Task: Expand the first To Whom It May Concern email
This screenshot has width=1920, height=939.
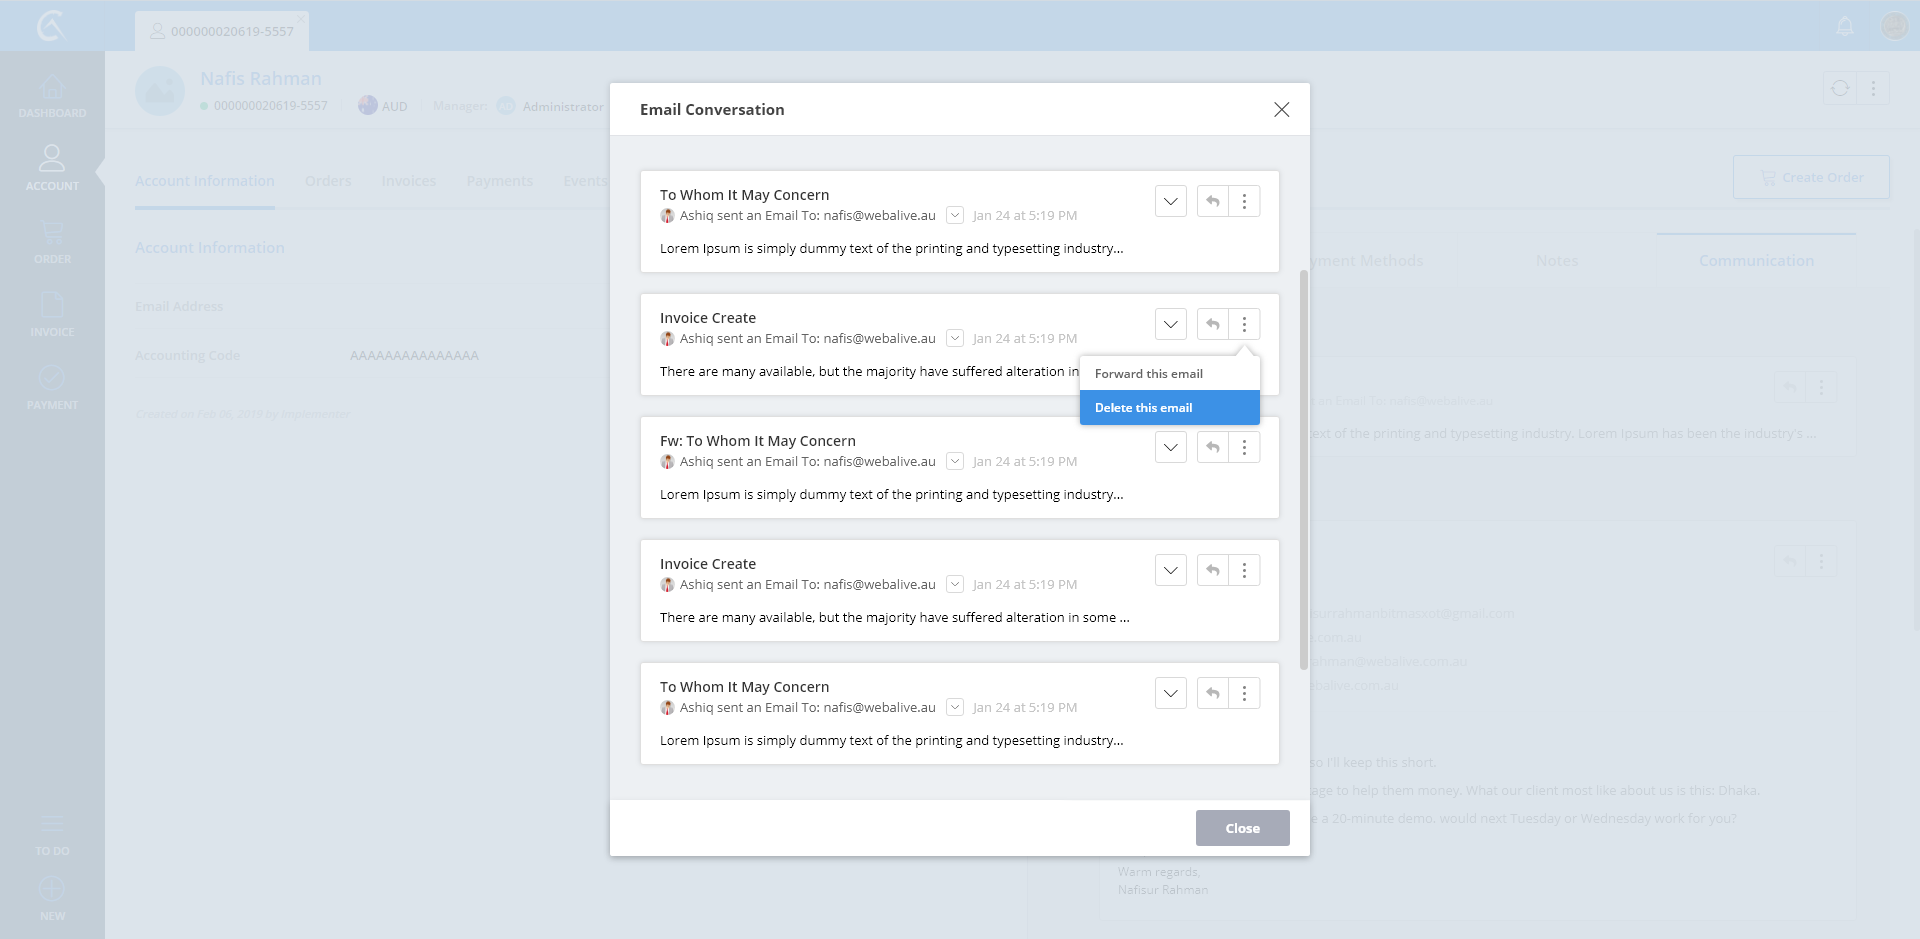Action: coord(1170,202)
